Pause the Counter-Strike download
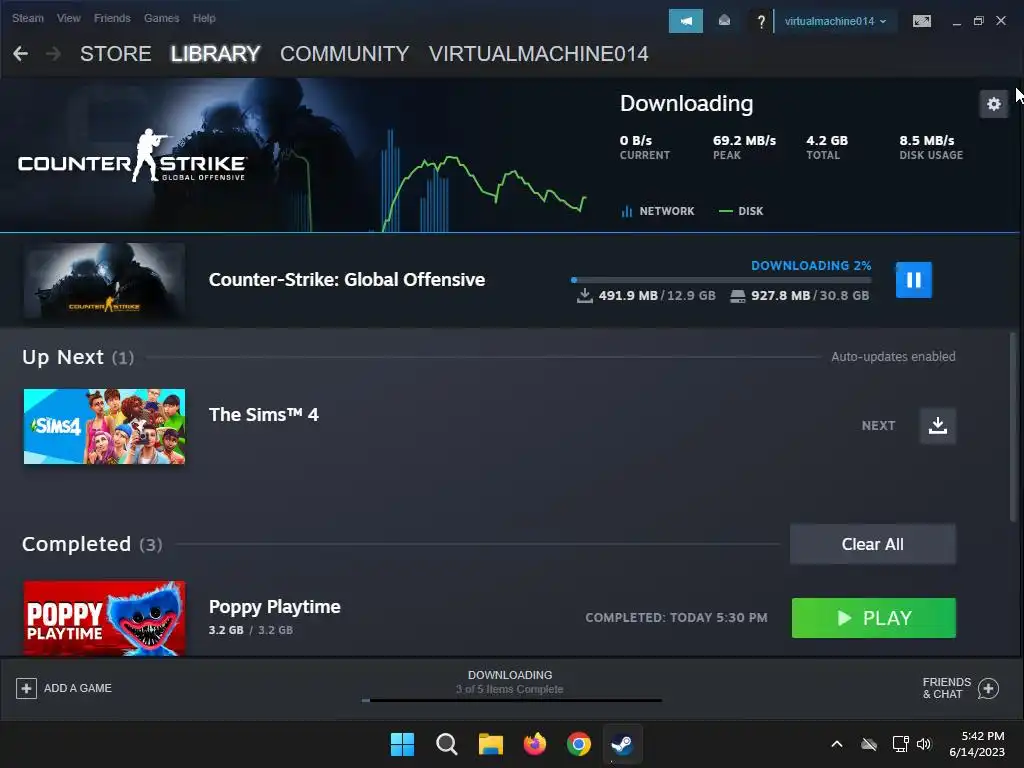Image resolution: width=1024 pixels, height=768 pixels. (x=913, y=280)
